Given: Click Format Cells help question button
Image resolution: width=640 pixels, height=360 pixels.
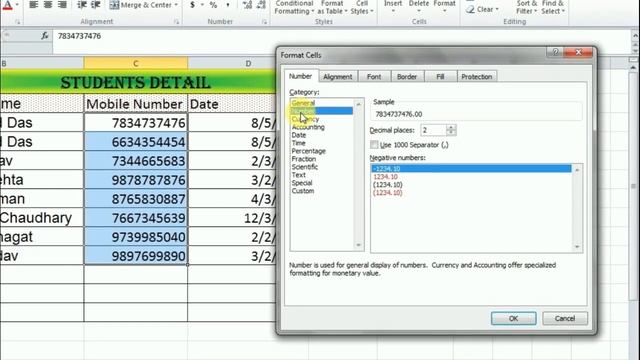Looking at the screenshot, I should 555,52.
